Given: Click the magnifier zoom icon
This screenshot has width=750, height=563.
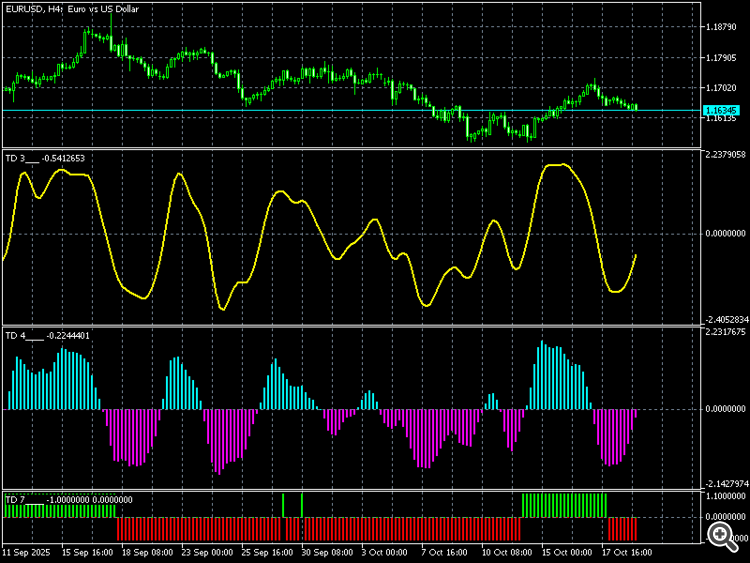Looking at the screenshot, I should pos(721,536).
